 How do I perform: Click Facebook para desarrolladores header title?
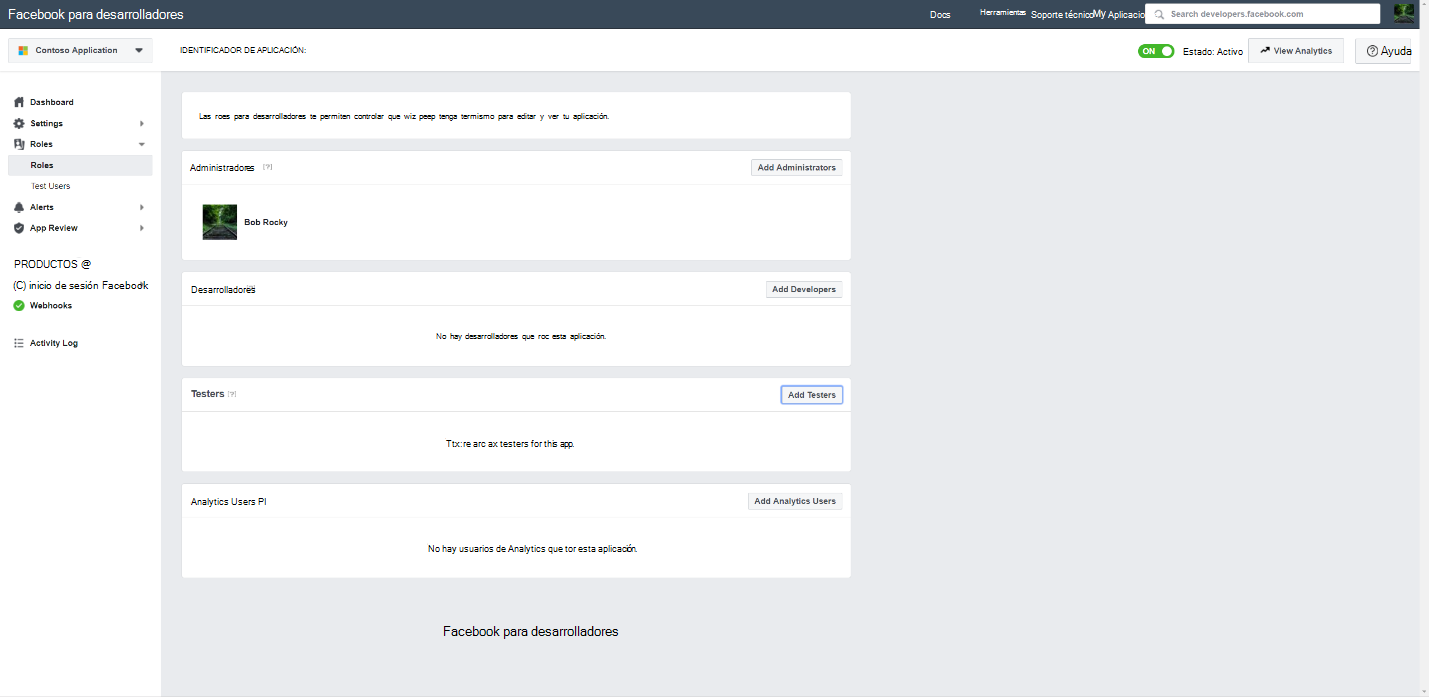(96, 15)
